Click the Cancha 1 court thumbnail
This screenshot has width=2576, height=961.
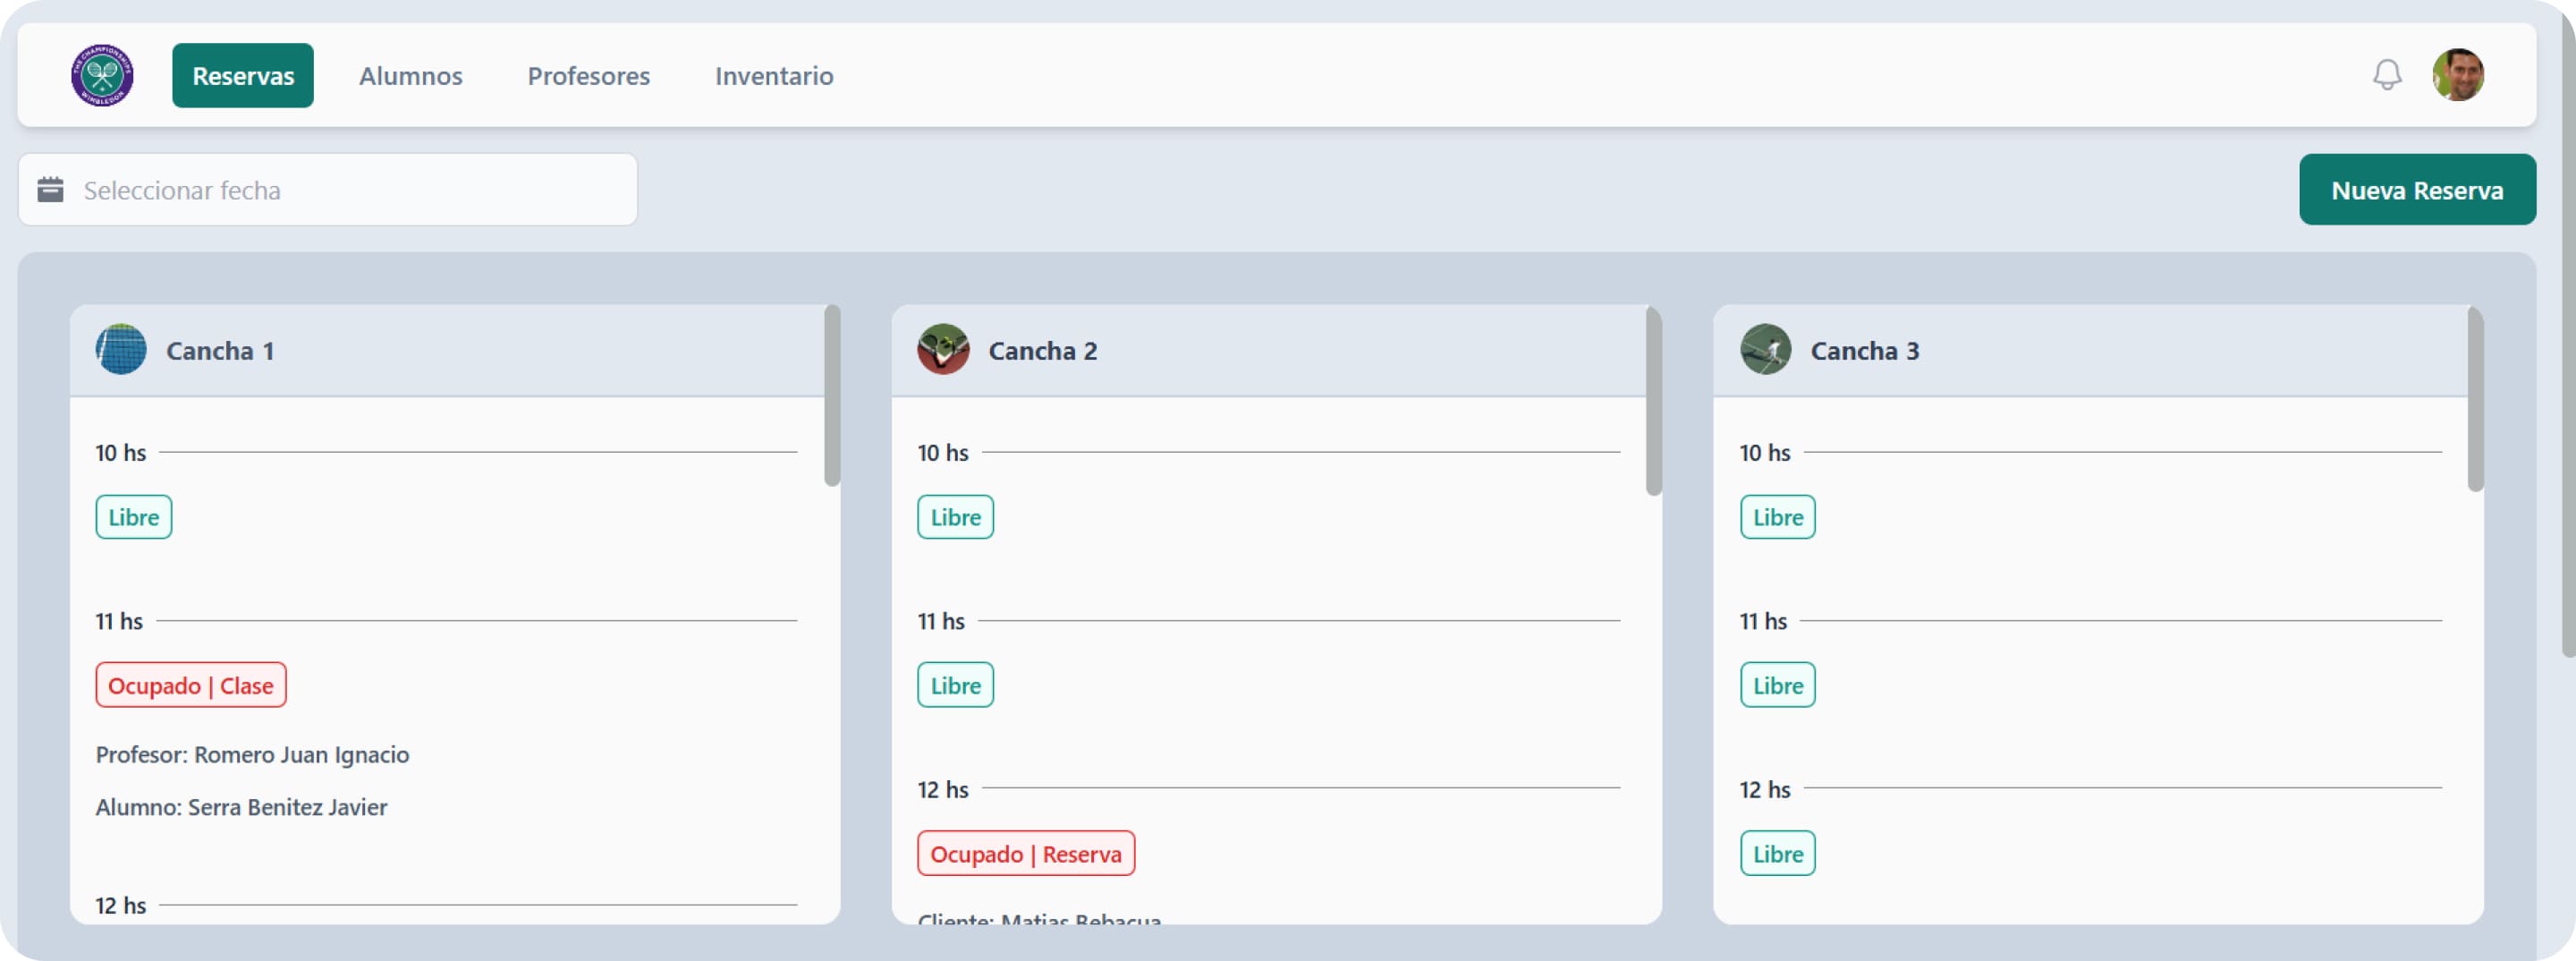coord(121,350)
